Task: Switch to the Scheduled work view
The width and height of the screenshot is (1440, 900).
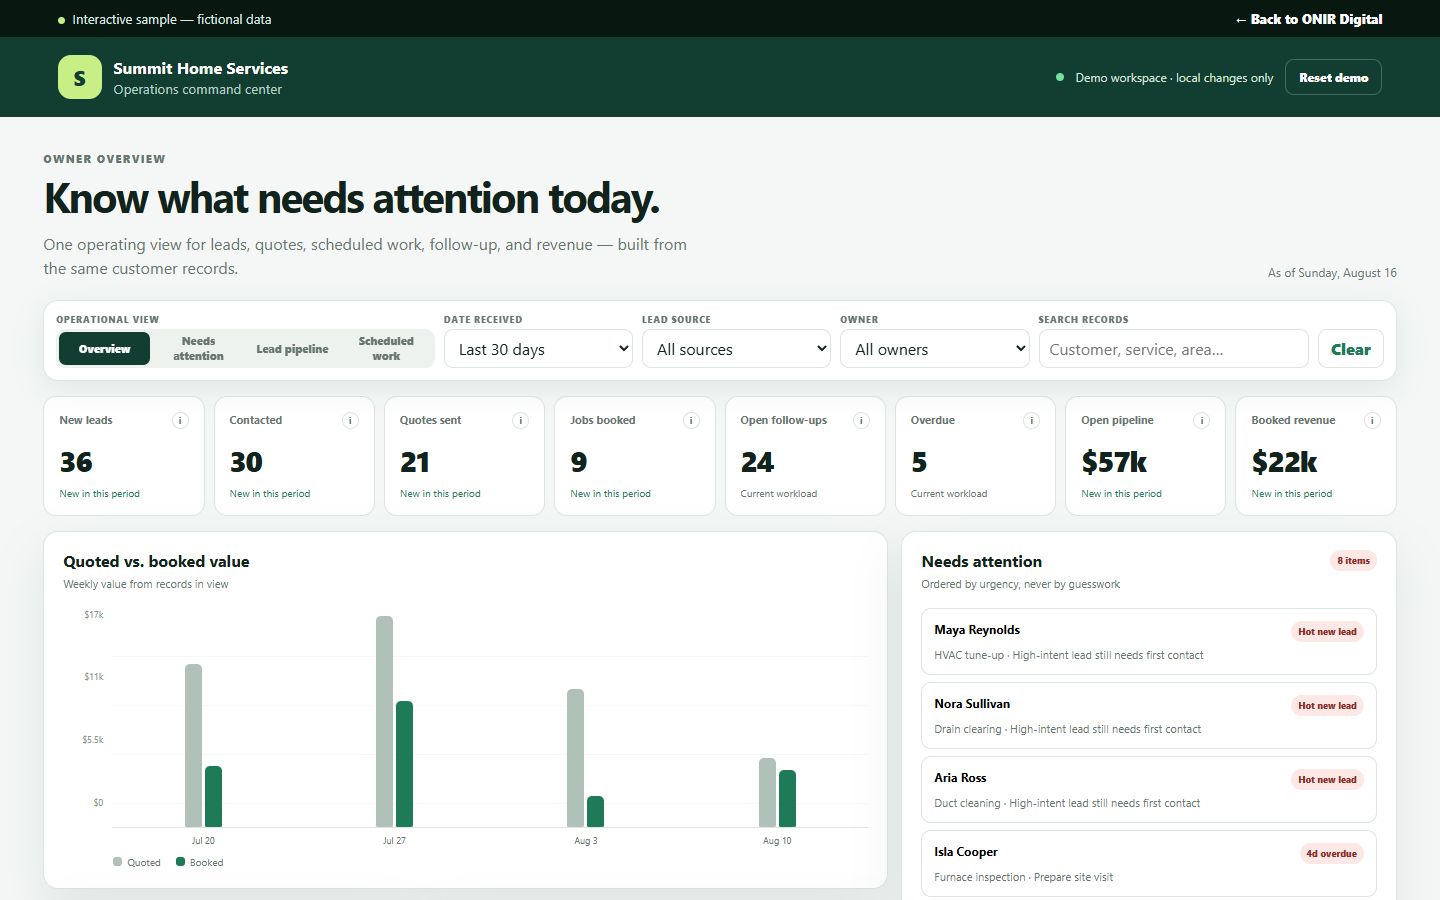Action: 386,349
